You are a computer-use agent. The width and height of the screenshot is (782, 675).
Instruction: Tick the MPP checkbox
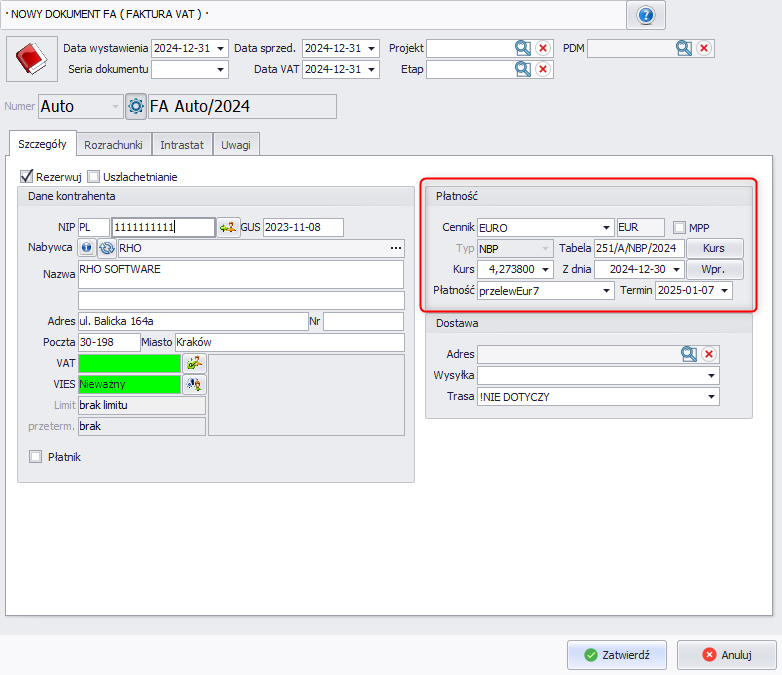pyautogui.click(x=680, y=227)
